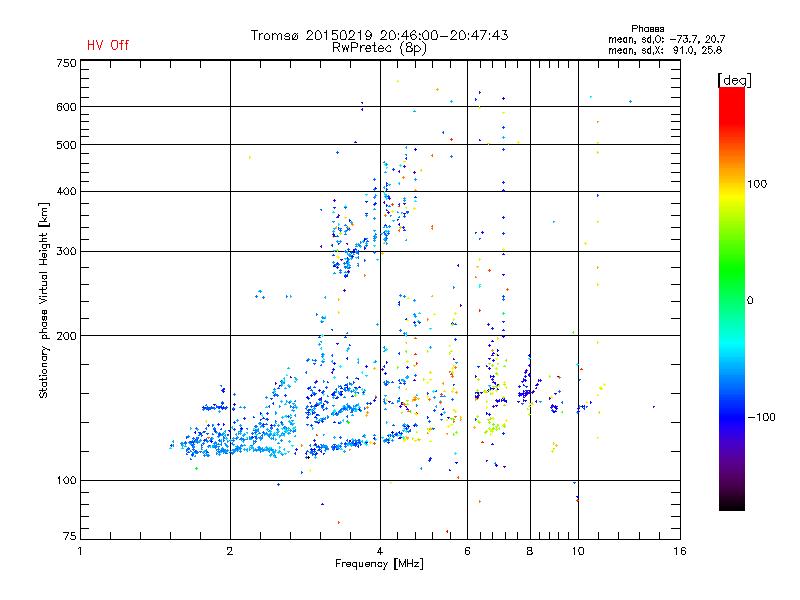Click the 'Phases' header text
The height and width of the screenshot is (600, 800).
647,29
